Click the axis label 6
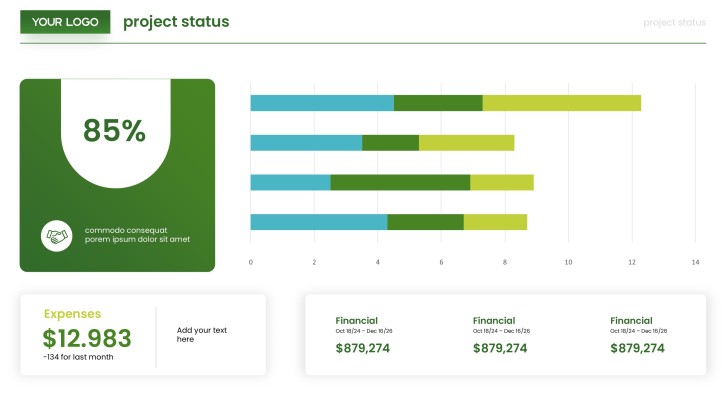Viewport: 726px width, 408px height. pos(441,262)
